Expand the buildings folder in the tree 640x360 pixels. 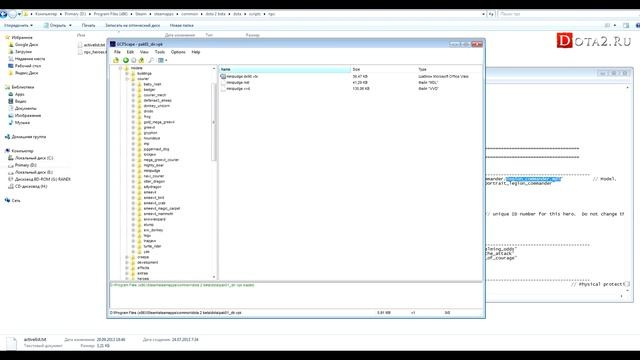(127, 73)
